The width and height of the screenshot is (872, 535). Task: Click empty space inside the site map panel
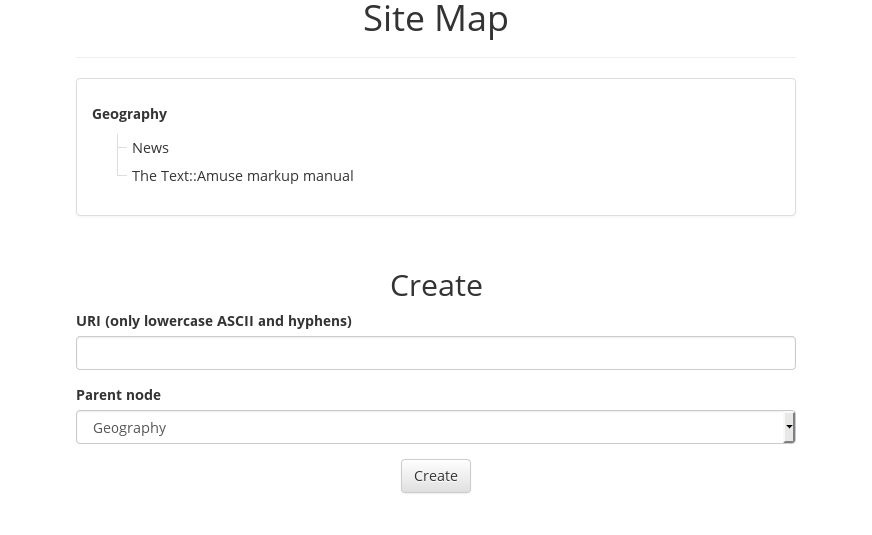click(556, 147)
